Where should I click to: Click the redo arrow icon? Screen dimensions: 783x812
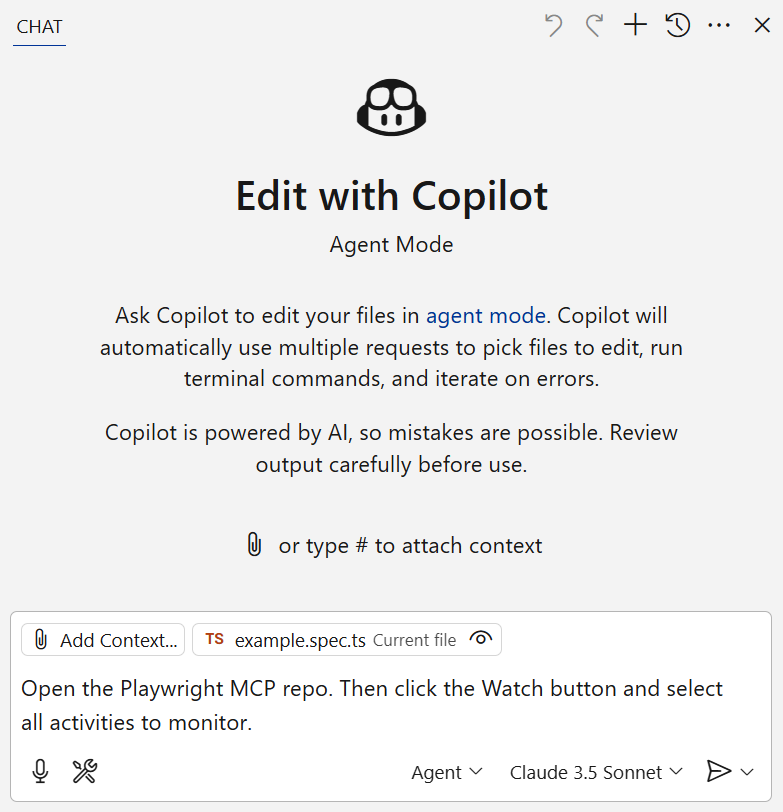(x=594, y=26)
